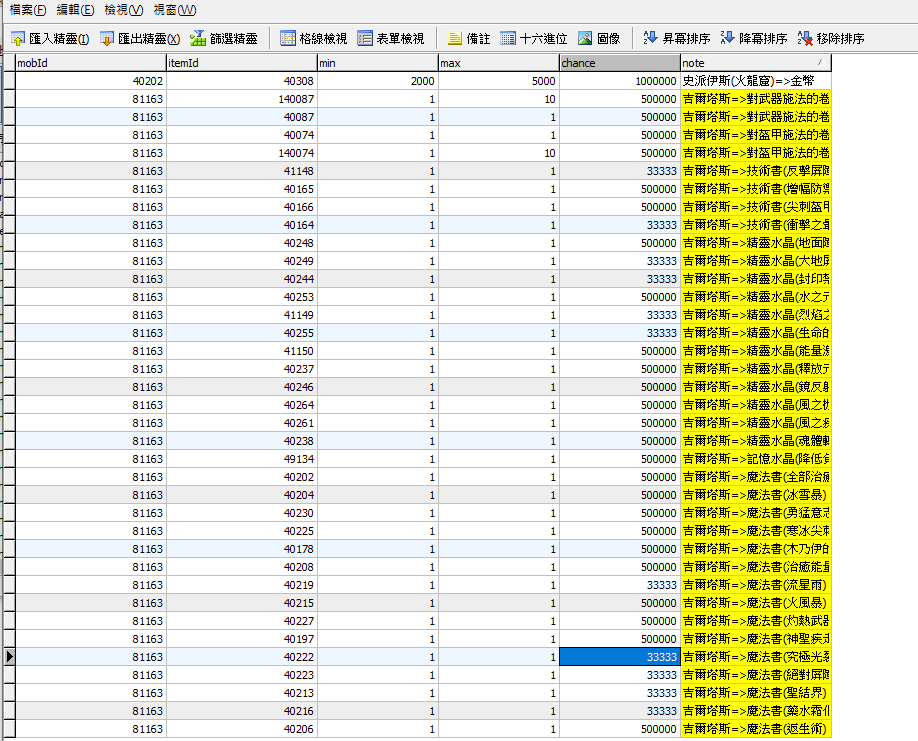Click itemId cell 40202
Image resolution: width=918 pixels, height=741 pixels.
pos(242,477)
